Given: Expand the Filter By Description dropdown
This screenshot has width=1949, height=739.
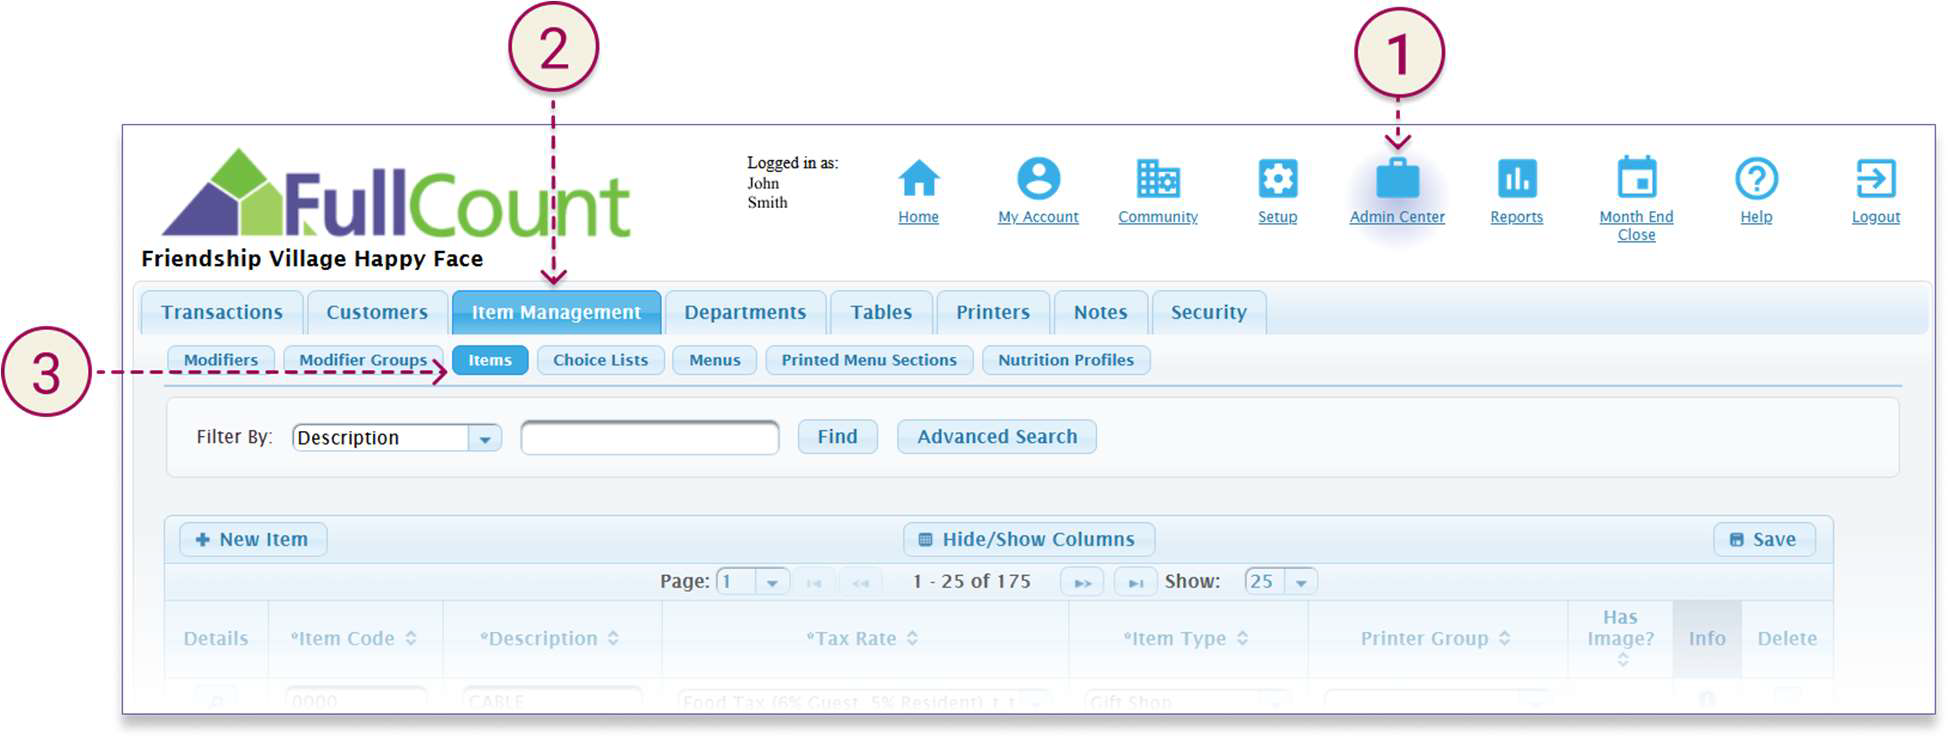Looking at the screenshot, I should pyautogui.click(x=485, y=438).
